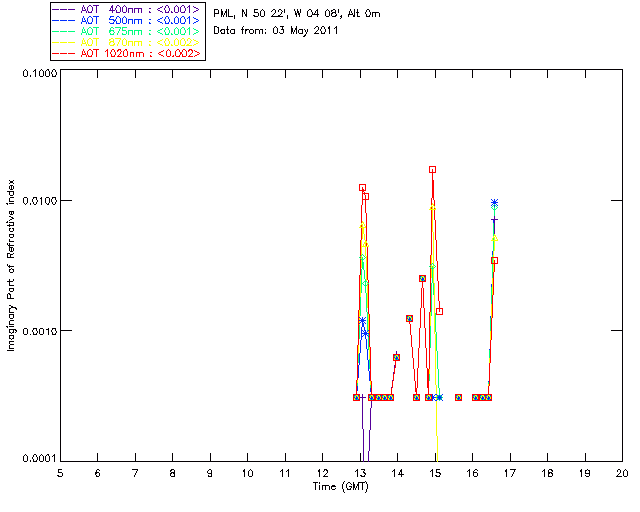Screen dimensions: 640x512
Task: Click the x-axis tick label 7
Action: point(135,474)
